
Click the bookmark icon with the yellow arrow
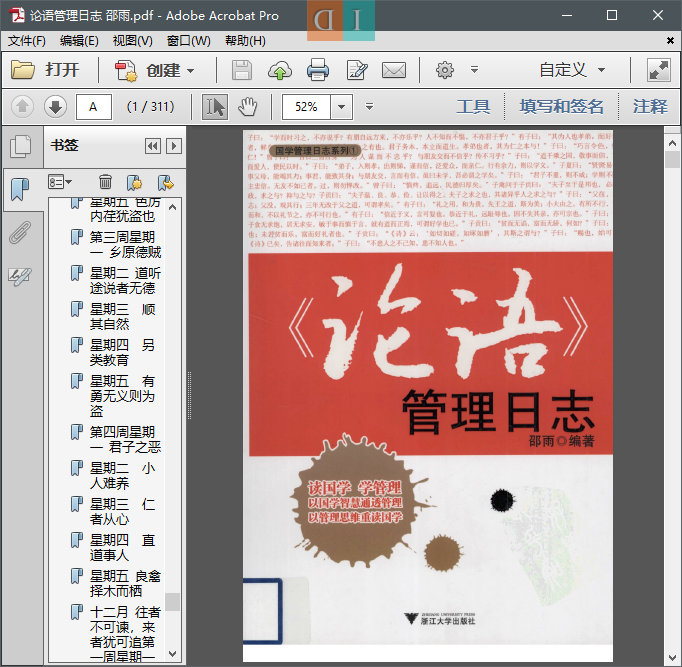click(x=166, y=183)
